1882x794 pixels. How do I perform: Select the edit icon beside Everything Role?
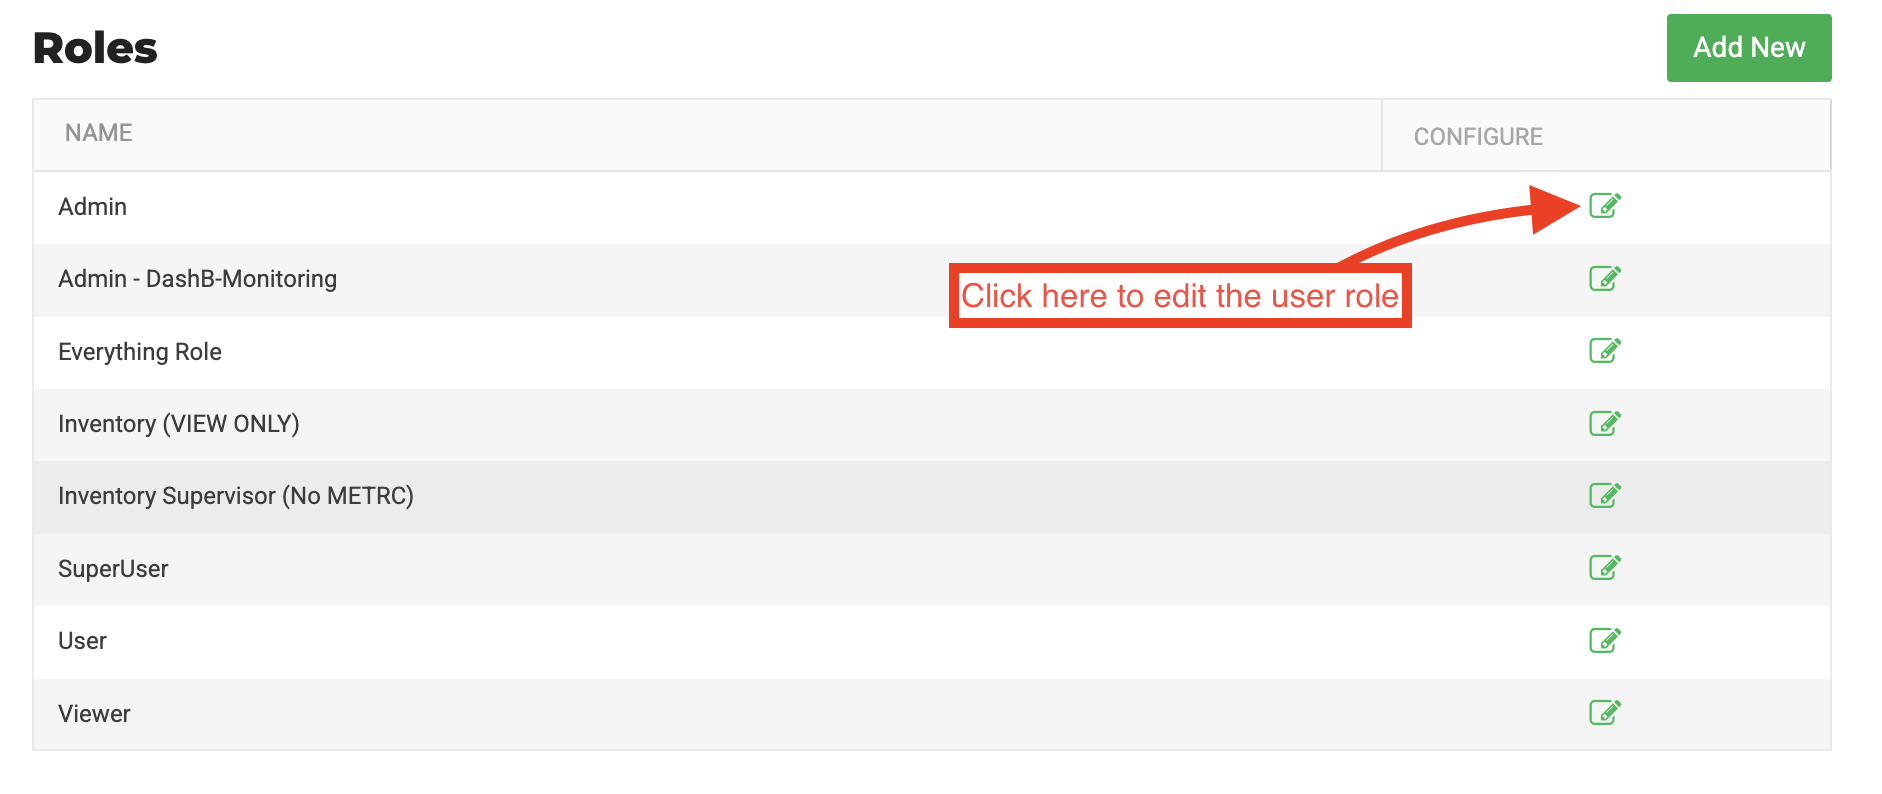click(1604, 351)
